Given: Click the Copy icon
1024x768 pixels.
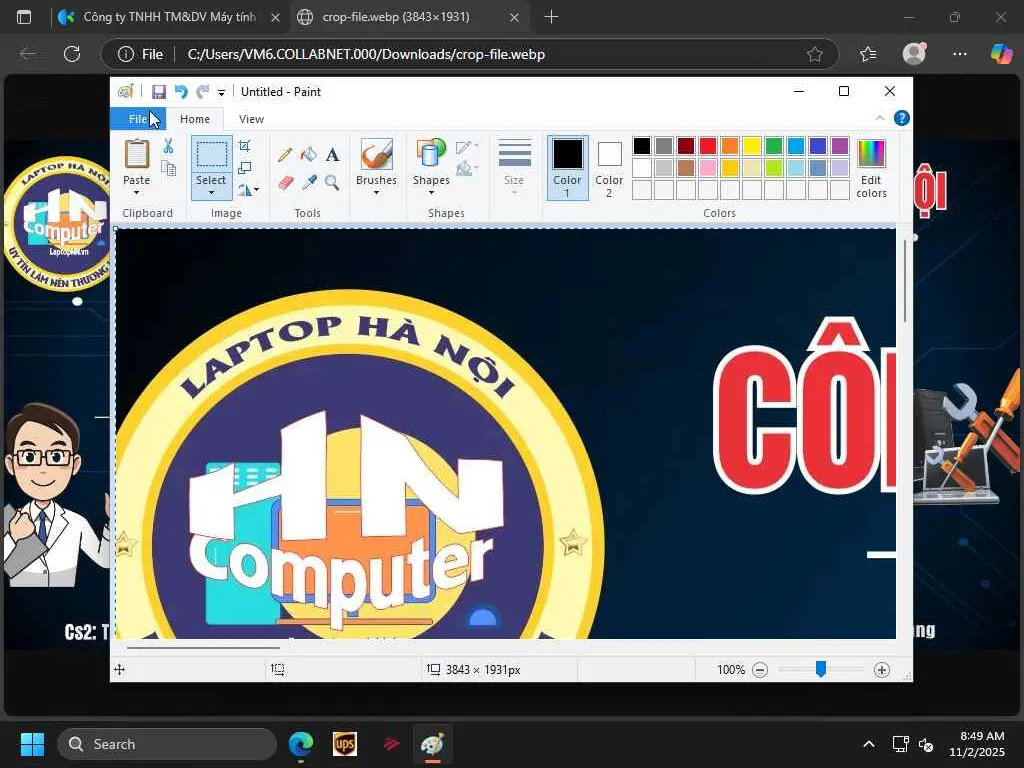Looking at the screenshot, I should (x=168, y=168).
